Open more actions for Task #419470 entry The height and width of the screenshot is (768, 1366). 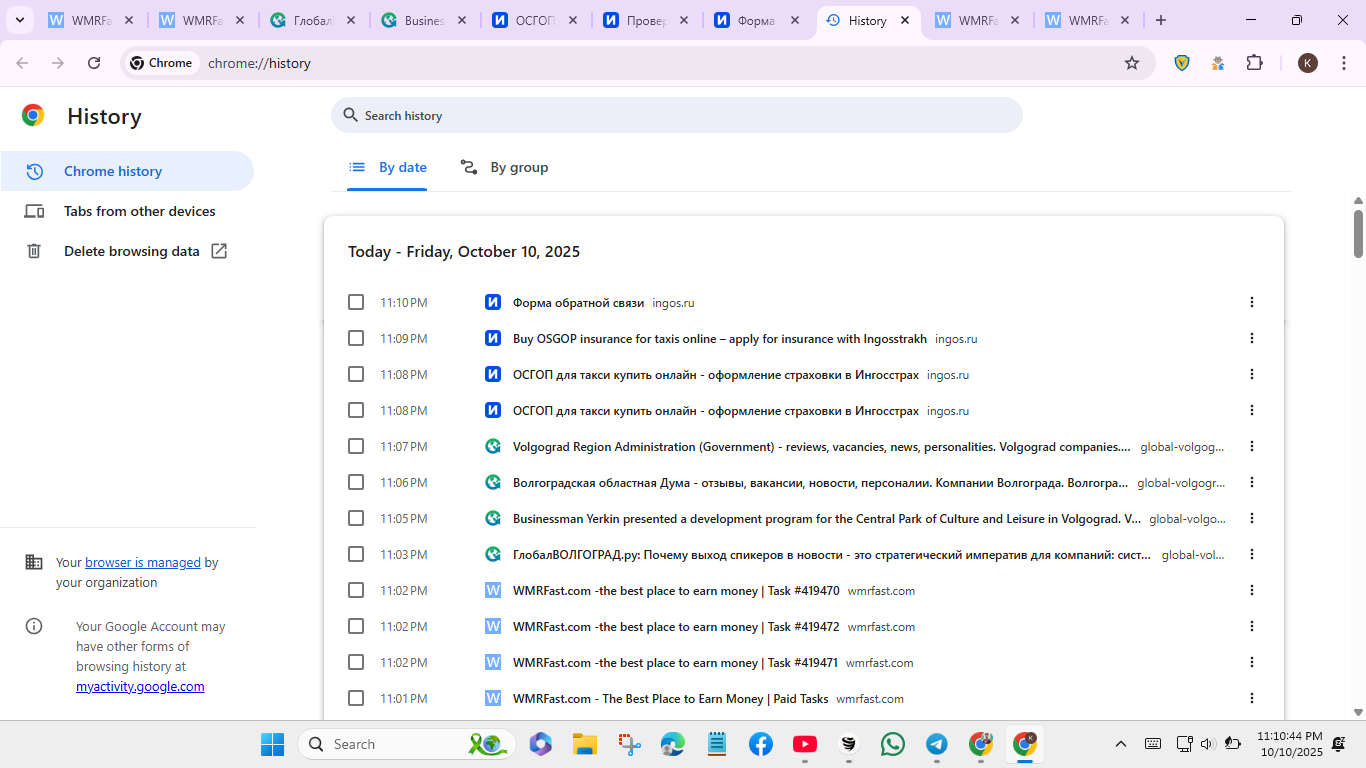[x=1252, y=590]
